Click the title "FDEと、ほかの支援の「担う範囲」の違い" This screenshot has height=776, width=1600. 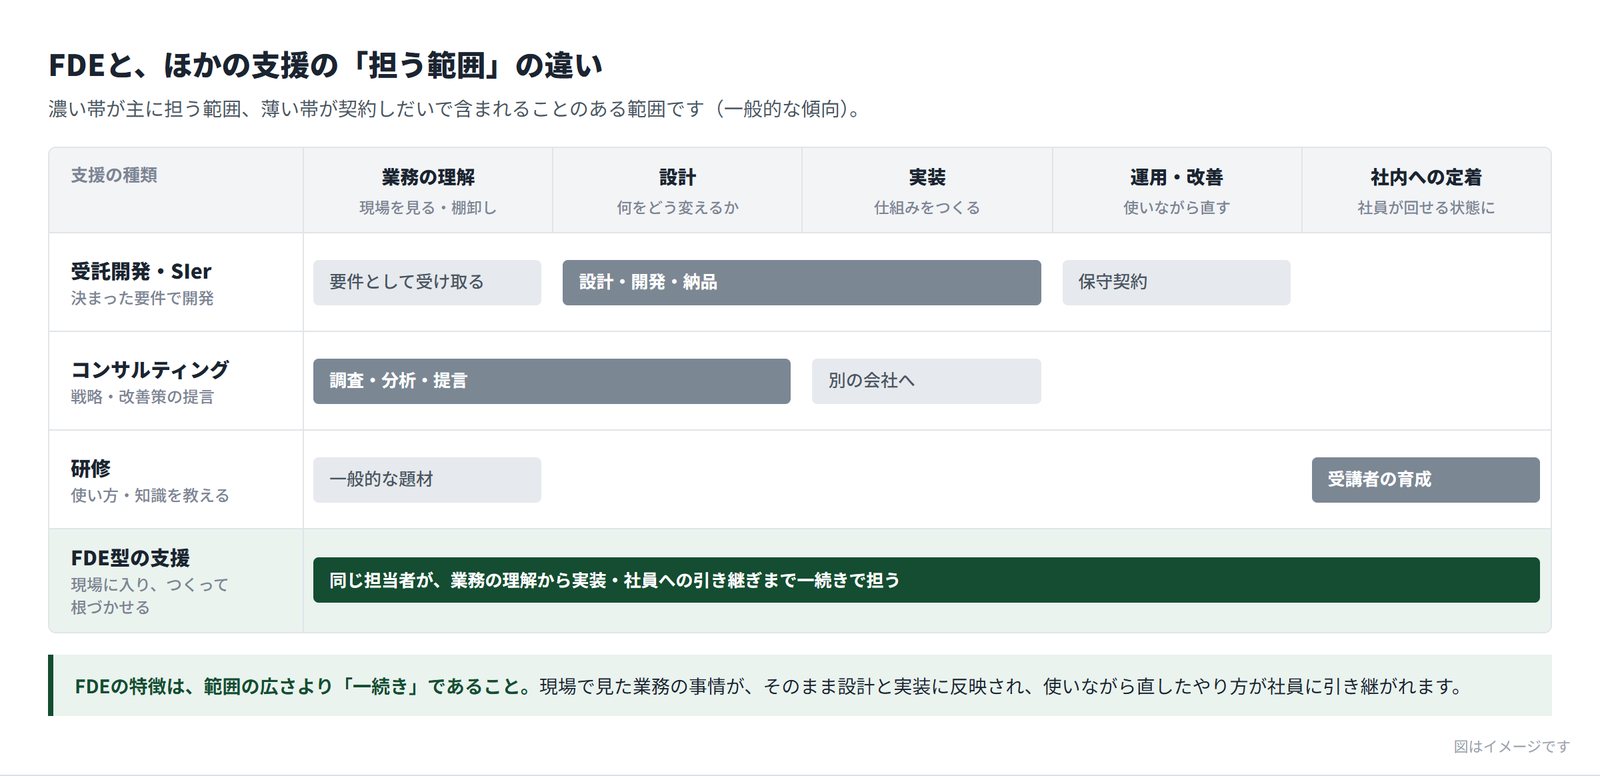326,65
